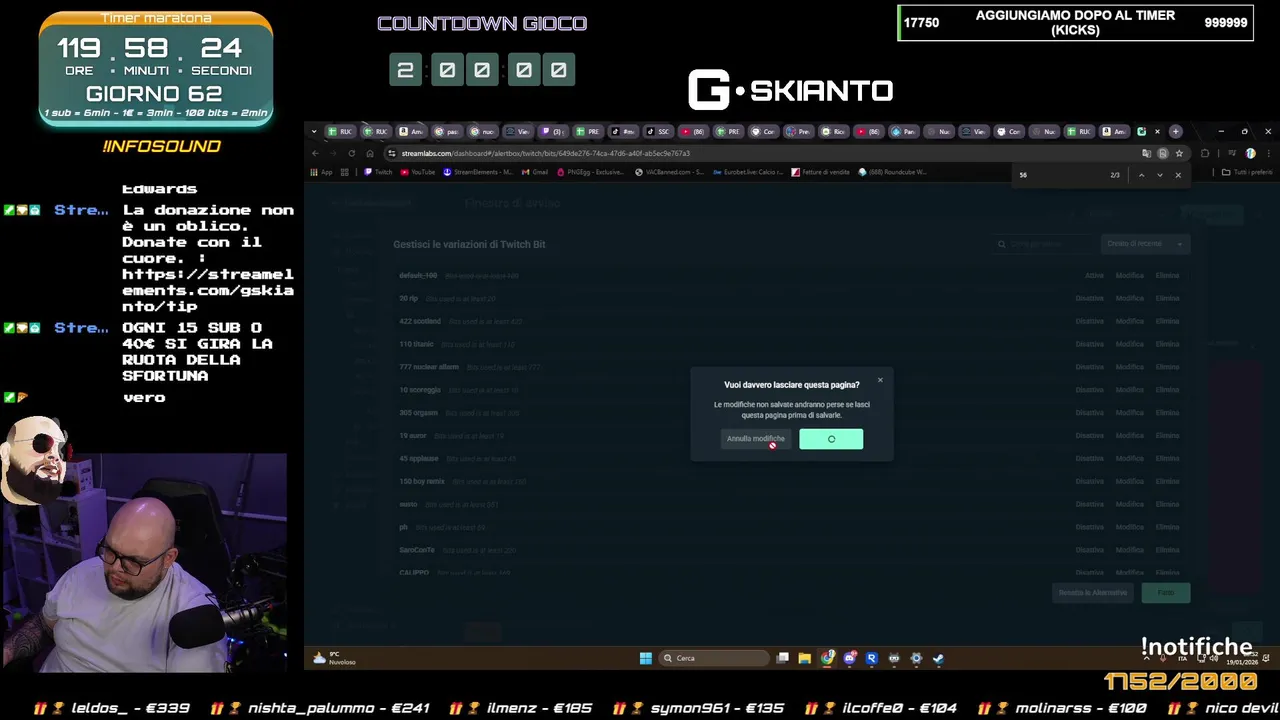Open File Explorer from taskbar
The image size is (1280, 720).
coord(804,658)
